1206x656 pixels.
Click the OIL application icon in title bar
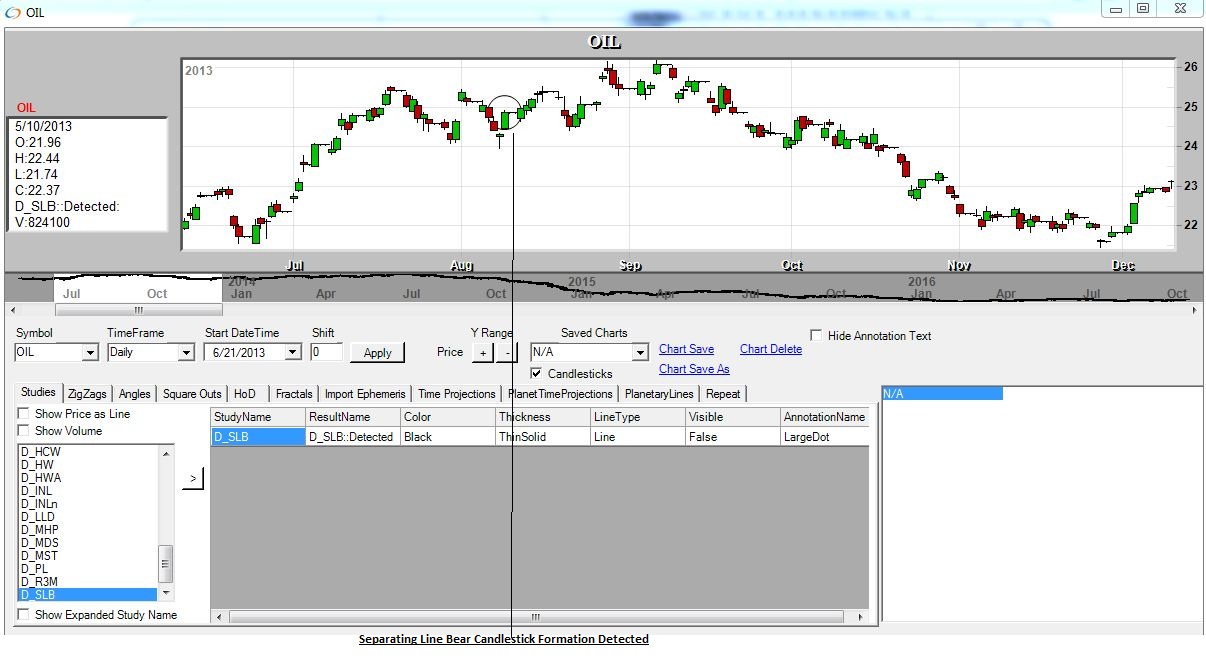click(x=13, y=12)
